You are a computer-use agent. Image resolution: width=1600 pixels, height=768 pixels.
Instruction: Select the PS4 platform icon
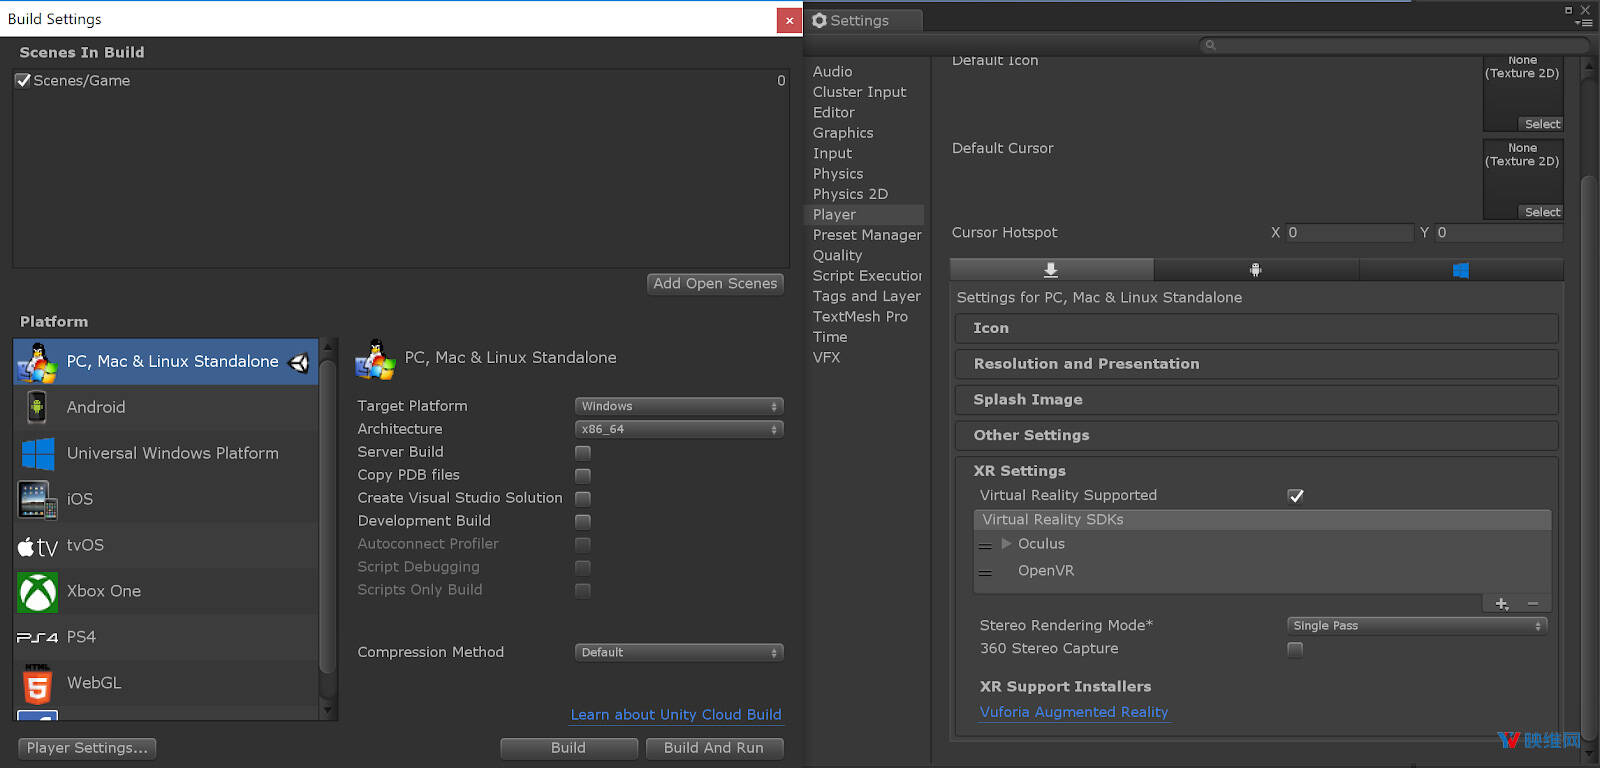coord(37,638)
